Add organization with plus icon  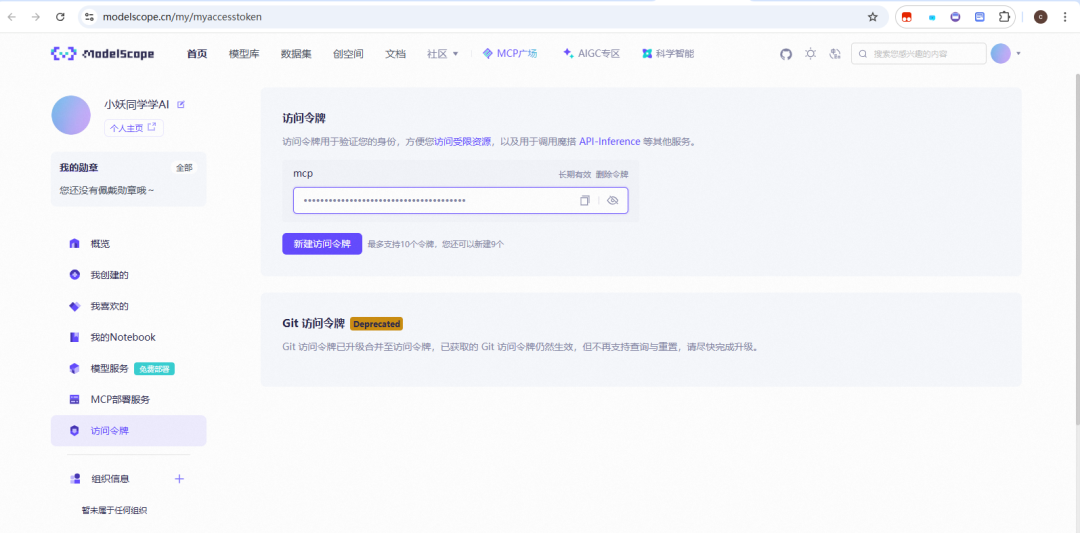[179, 479]
